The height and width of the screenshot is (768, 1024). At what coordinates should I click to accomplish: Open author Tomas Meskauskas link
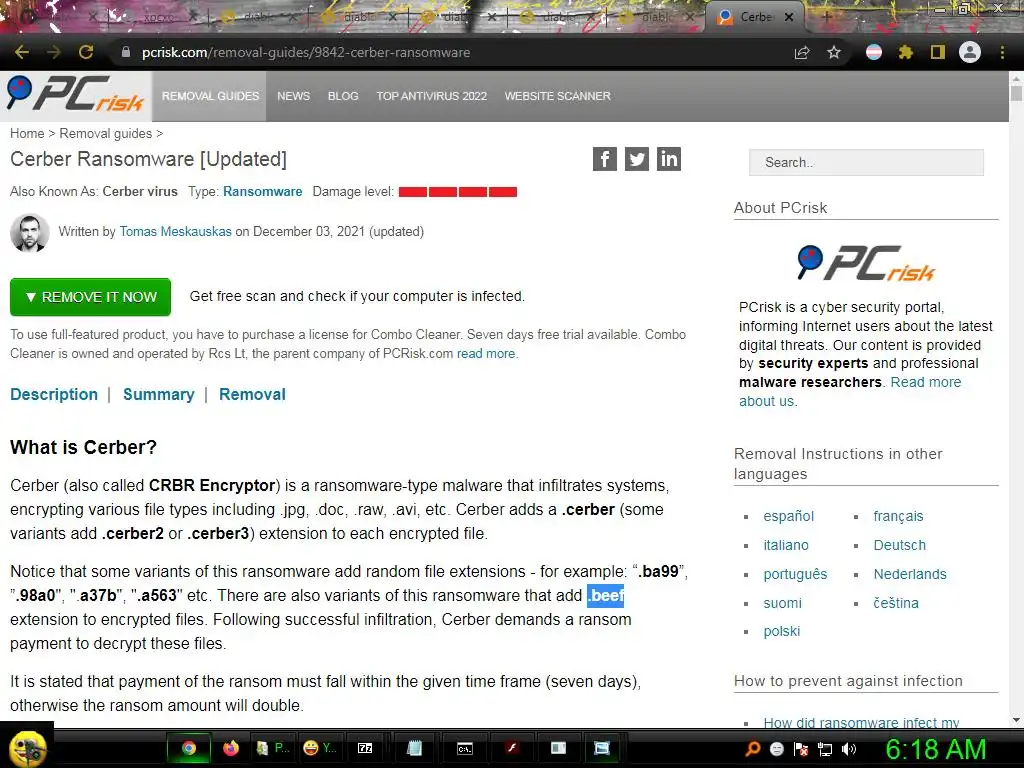pos(176,231)
